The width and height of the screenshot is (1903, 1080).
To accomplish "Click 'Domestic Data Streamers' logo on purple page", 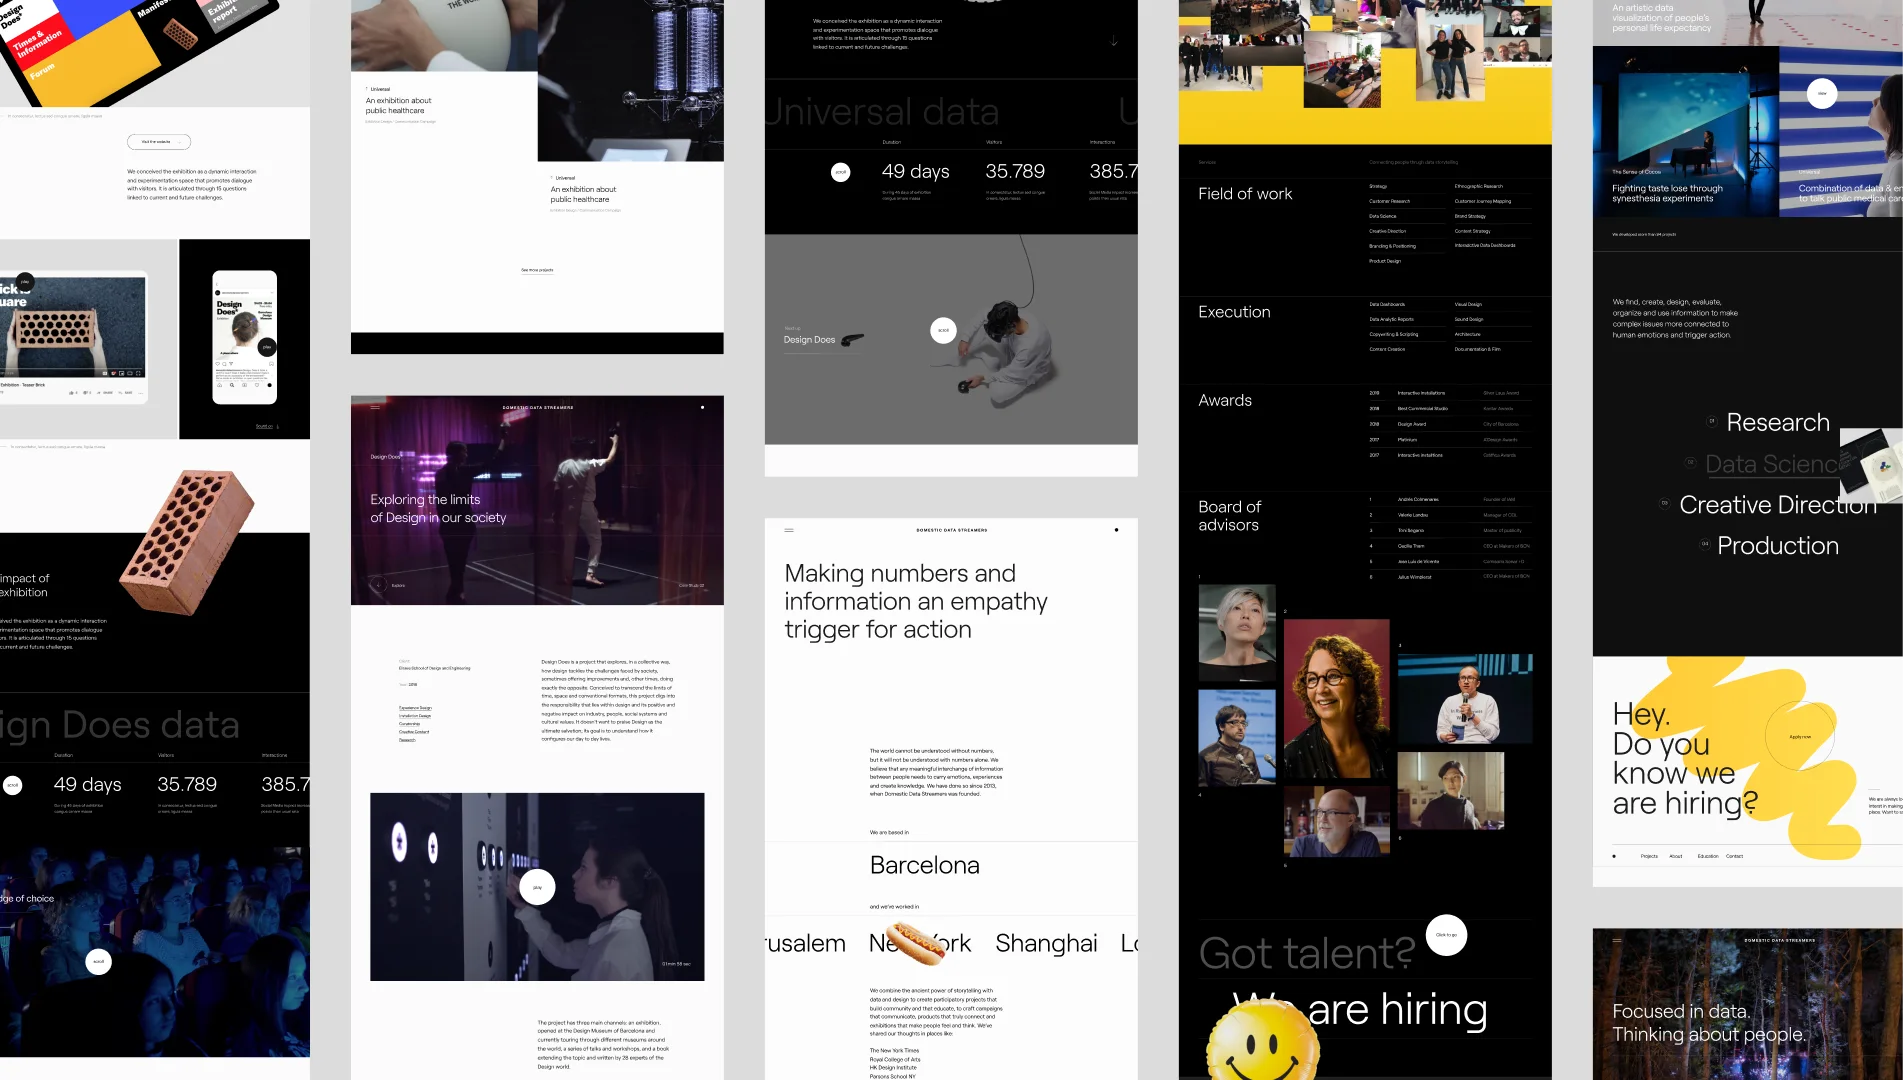I will (x=538, y=407).
